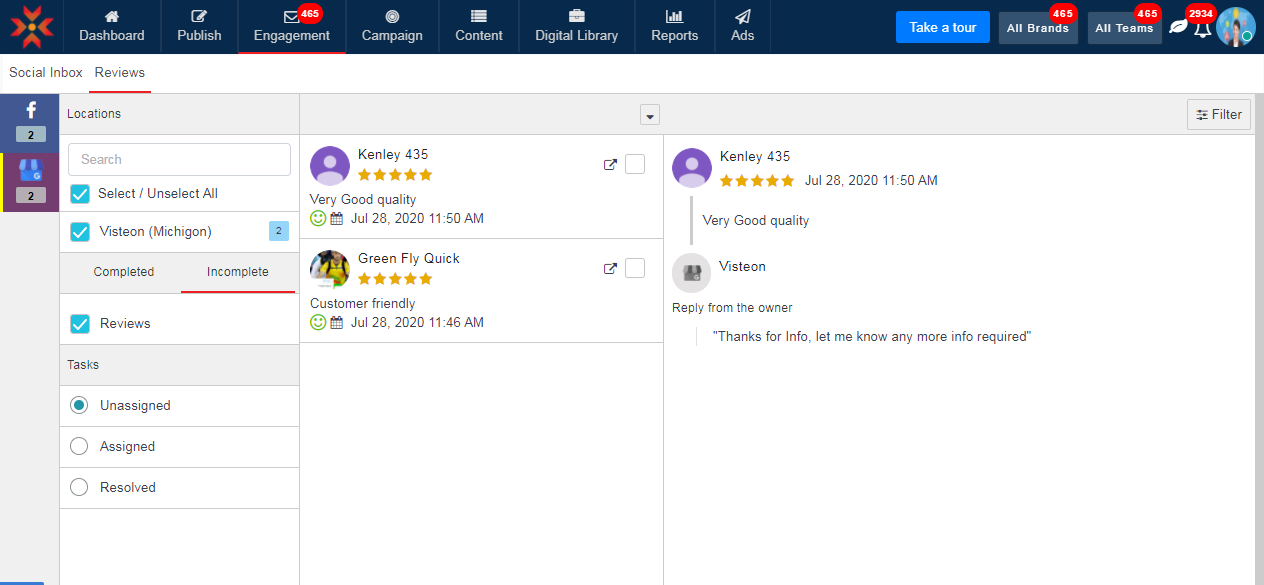Image resolution: width=1264 pixels, height=585 pixels.
Task: Toggle the Select / Unselect All checkbox
Action: 80,193
